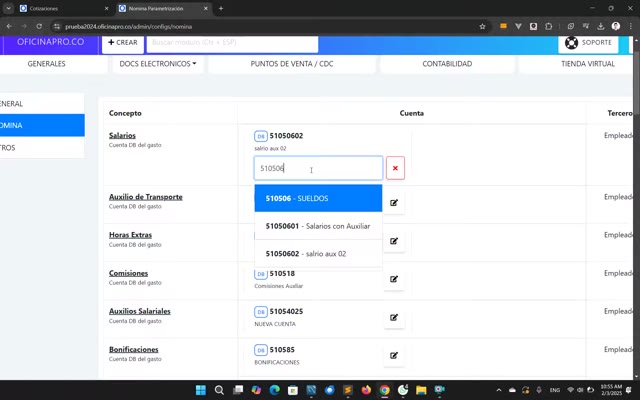Open Windows taskbar search
Viewport: 640px width, 400px height.
pos(219,390)
